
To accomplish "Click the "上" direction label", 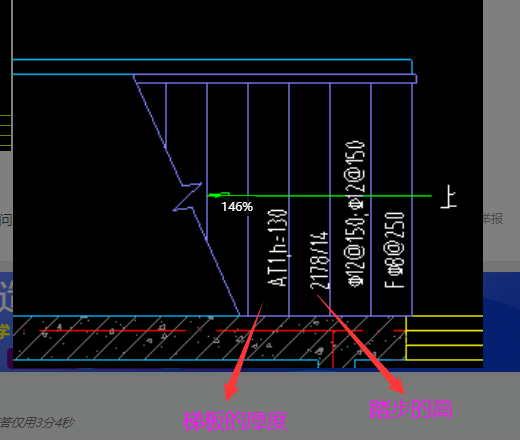I will (x=448, y=197).
